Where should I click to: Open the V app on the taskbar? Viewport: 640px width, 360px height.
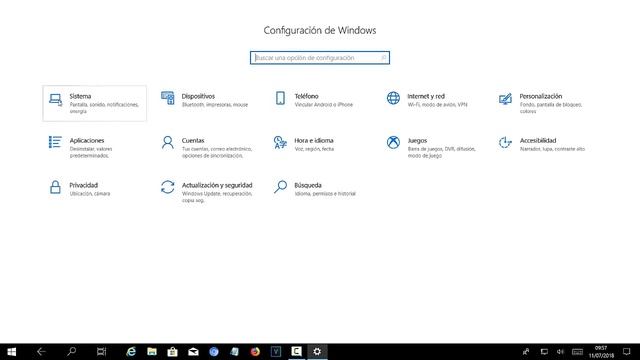pyautogui.click(x=276, y=351)
